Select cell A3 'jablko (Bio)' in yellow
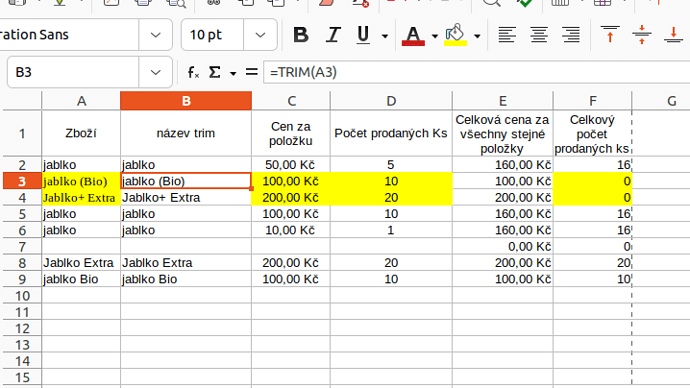Image resolution: width=690 pixels, height=388 pixels. coord(81,181)
